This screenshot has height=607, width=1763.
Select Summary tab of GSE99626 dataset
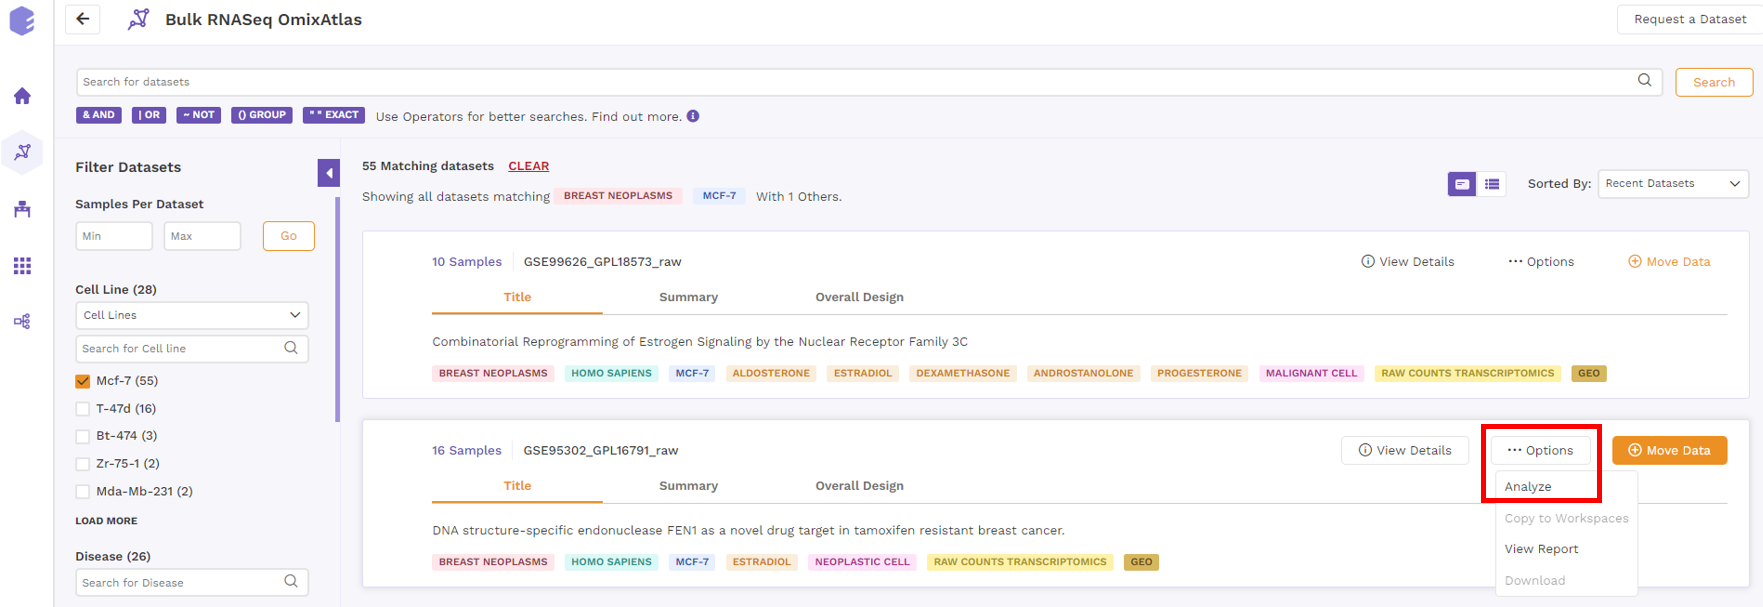coord(688,297)
